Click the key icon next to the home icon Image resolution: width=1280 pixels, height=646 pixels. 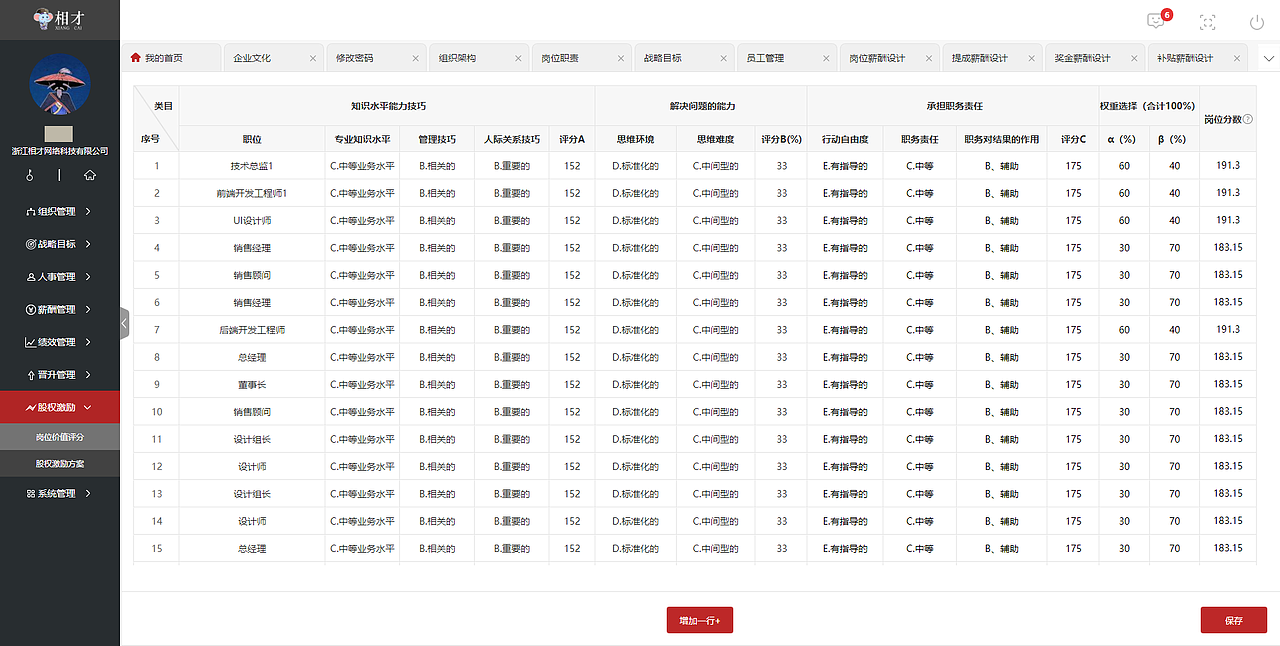click(30, 175)
